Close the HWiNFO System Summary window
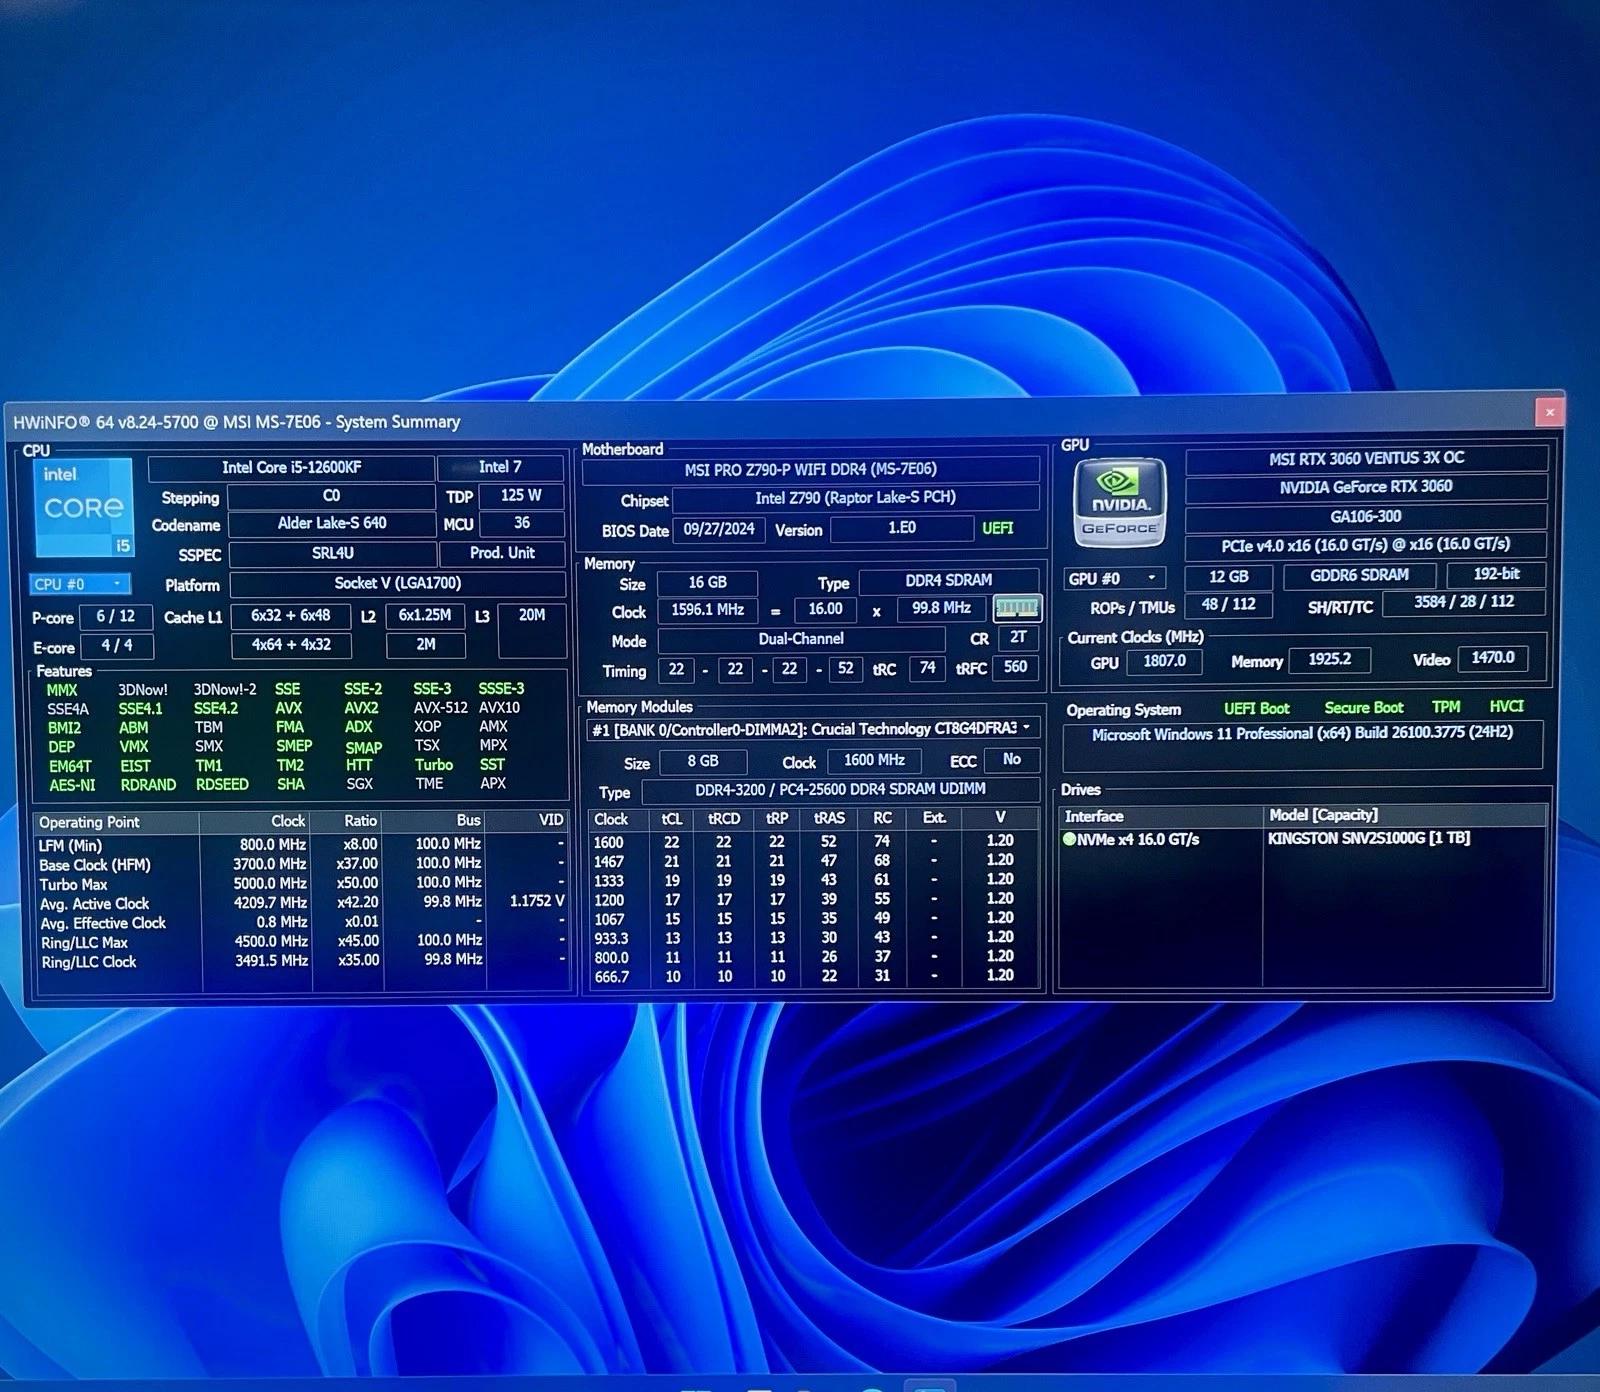Viewport: 1600px width, 1392px height. pos(1549,411)
